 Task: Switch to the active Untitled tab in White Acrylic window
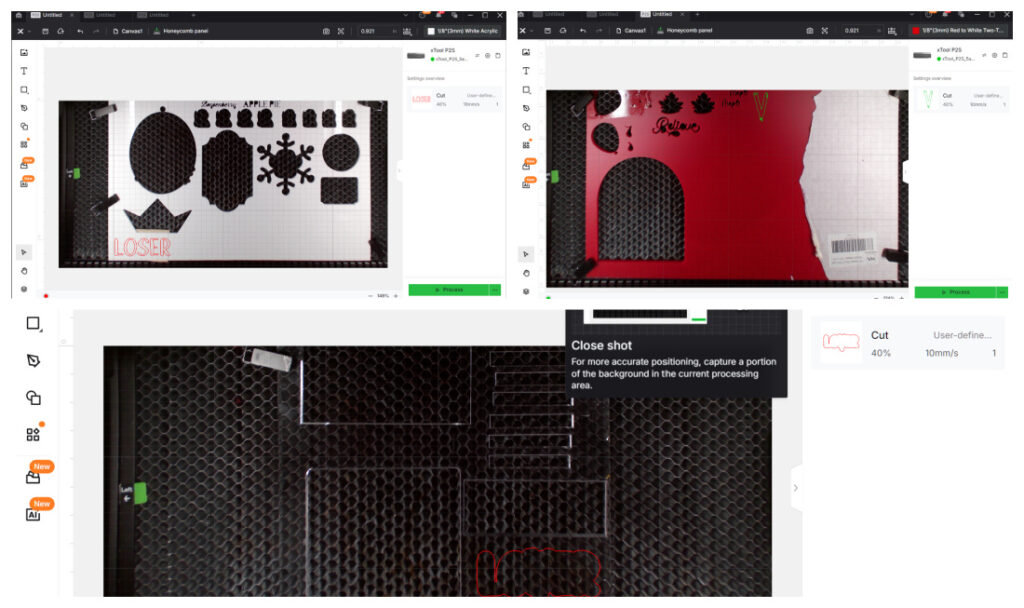pyautogui.click(x=48, y=15)
